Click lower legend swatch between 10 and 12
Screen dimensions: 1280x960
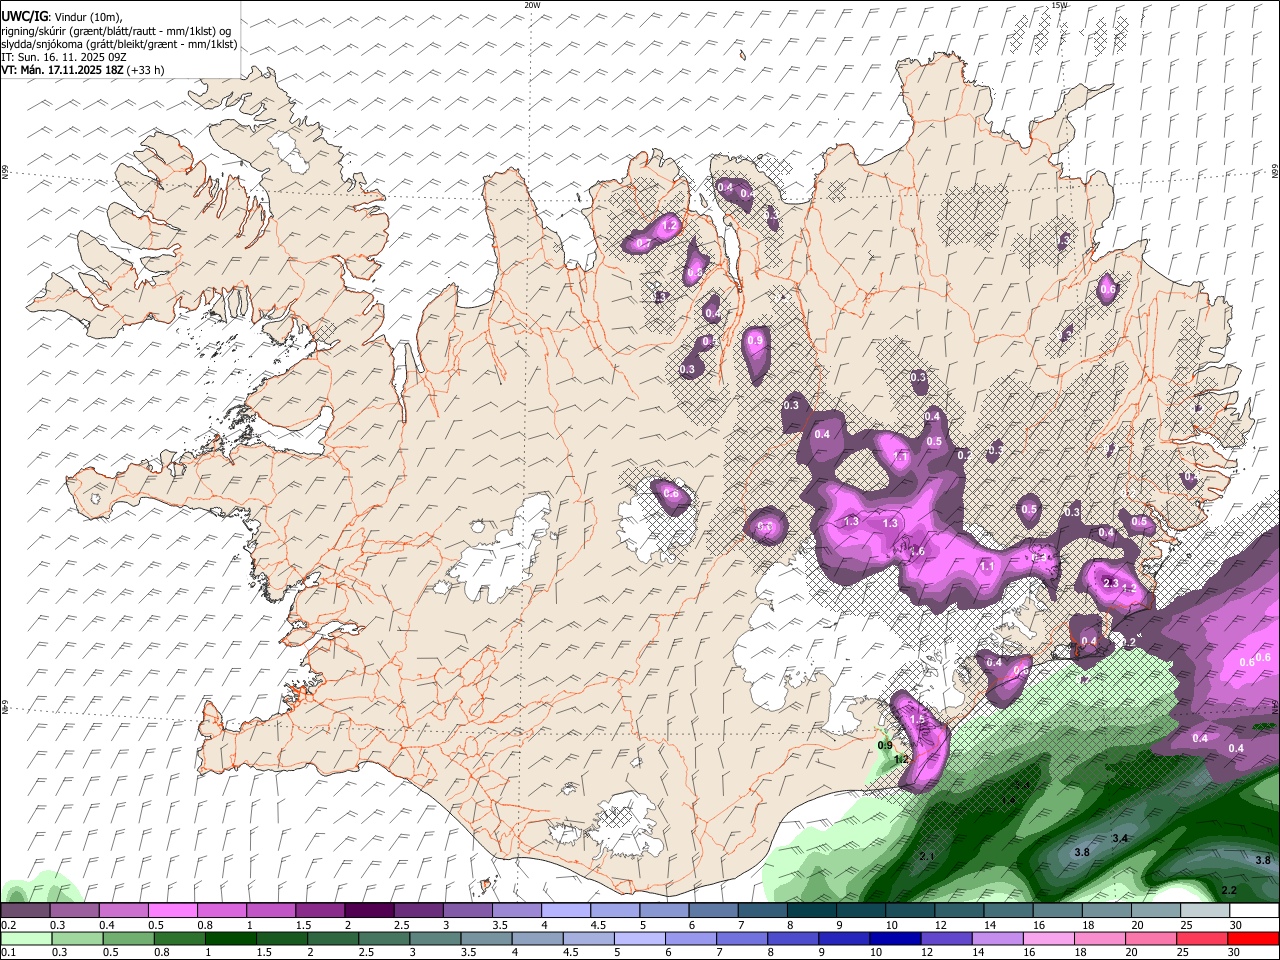(894, 939)
